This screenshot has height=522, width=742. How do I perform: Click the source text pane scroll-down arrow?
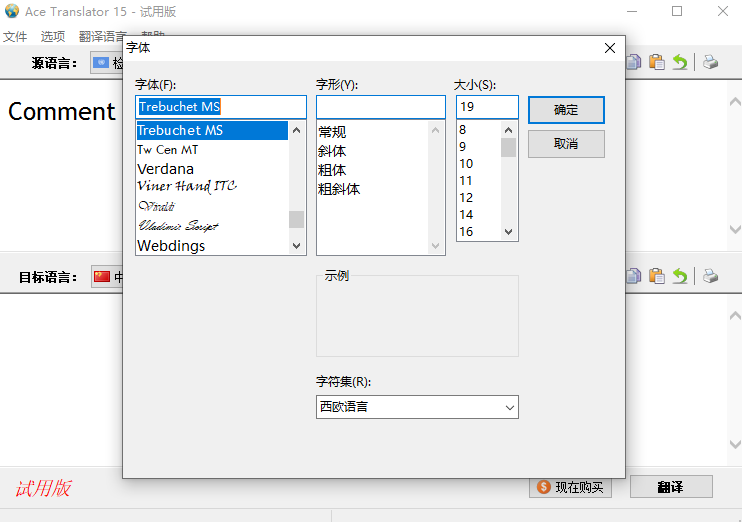tap(735, 230)
